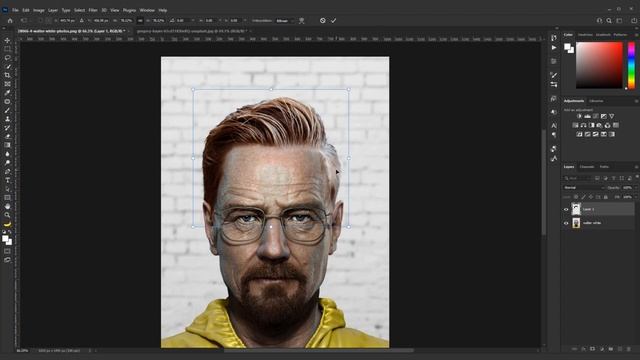Select the Rectangle shape tool
Screen dimensions: 640x360
pyautogui.click(x=7, y=198)
